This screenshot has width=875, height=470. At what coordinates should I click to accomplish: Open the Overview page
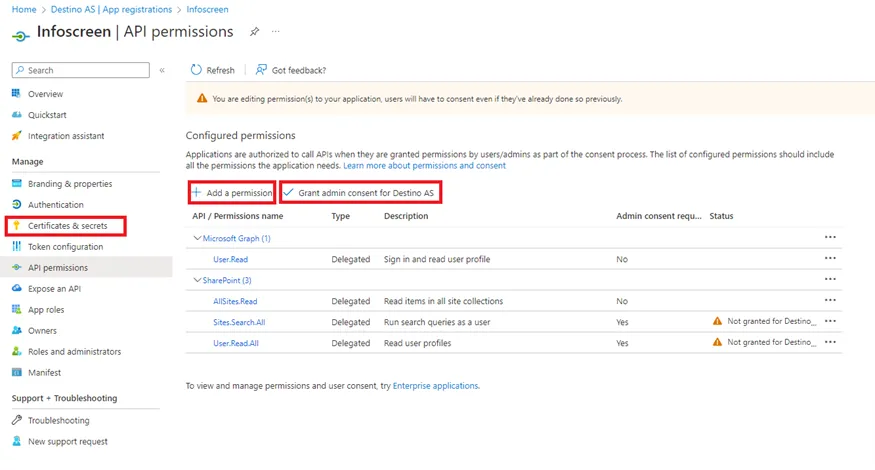pos(45,94)
